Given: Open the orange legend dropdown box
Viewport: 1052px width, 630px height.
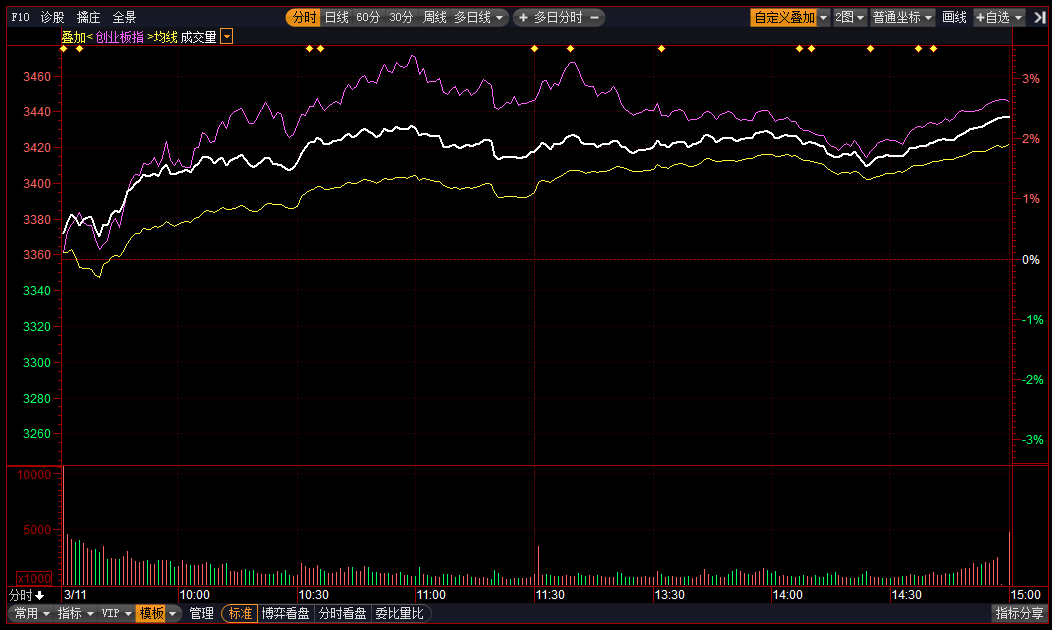Looking at the screenshot, I should [227, 37].
